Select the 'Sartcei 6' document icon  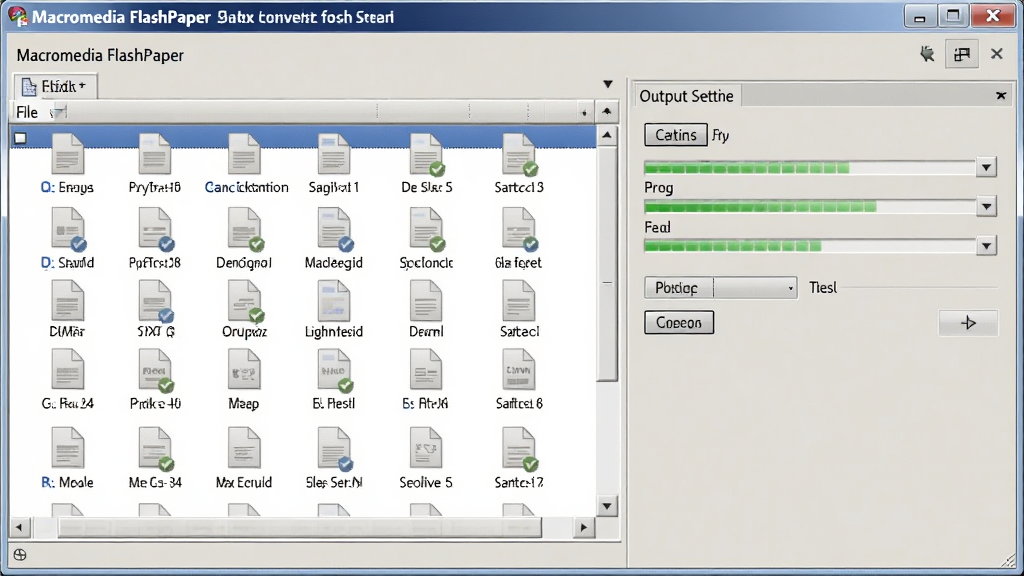tap(519, 370)
